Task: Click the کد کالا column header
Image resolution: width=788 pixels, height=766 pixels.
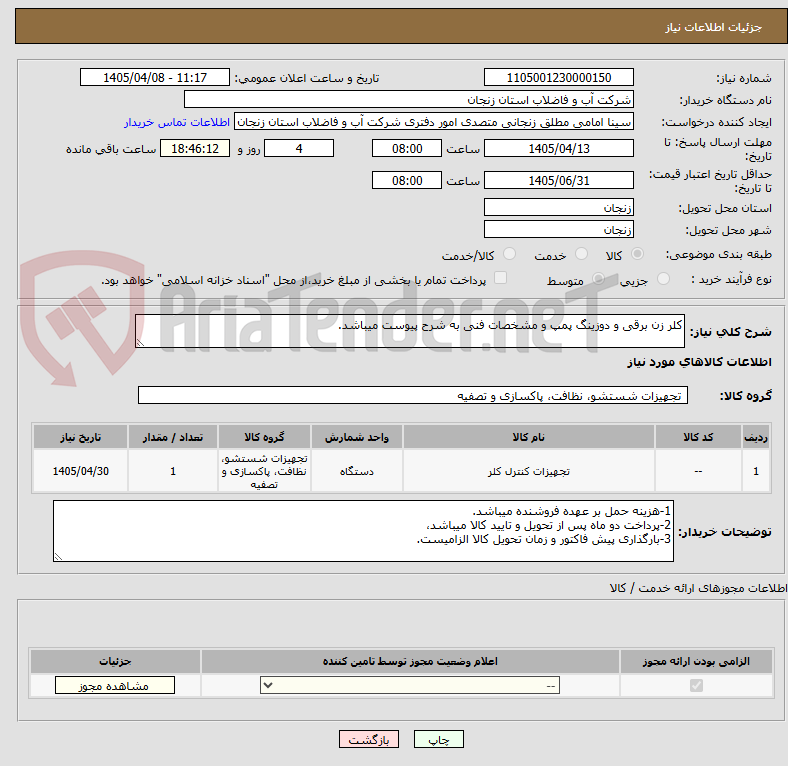Action: tap(698, 437)
